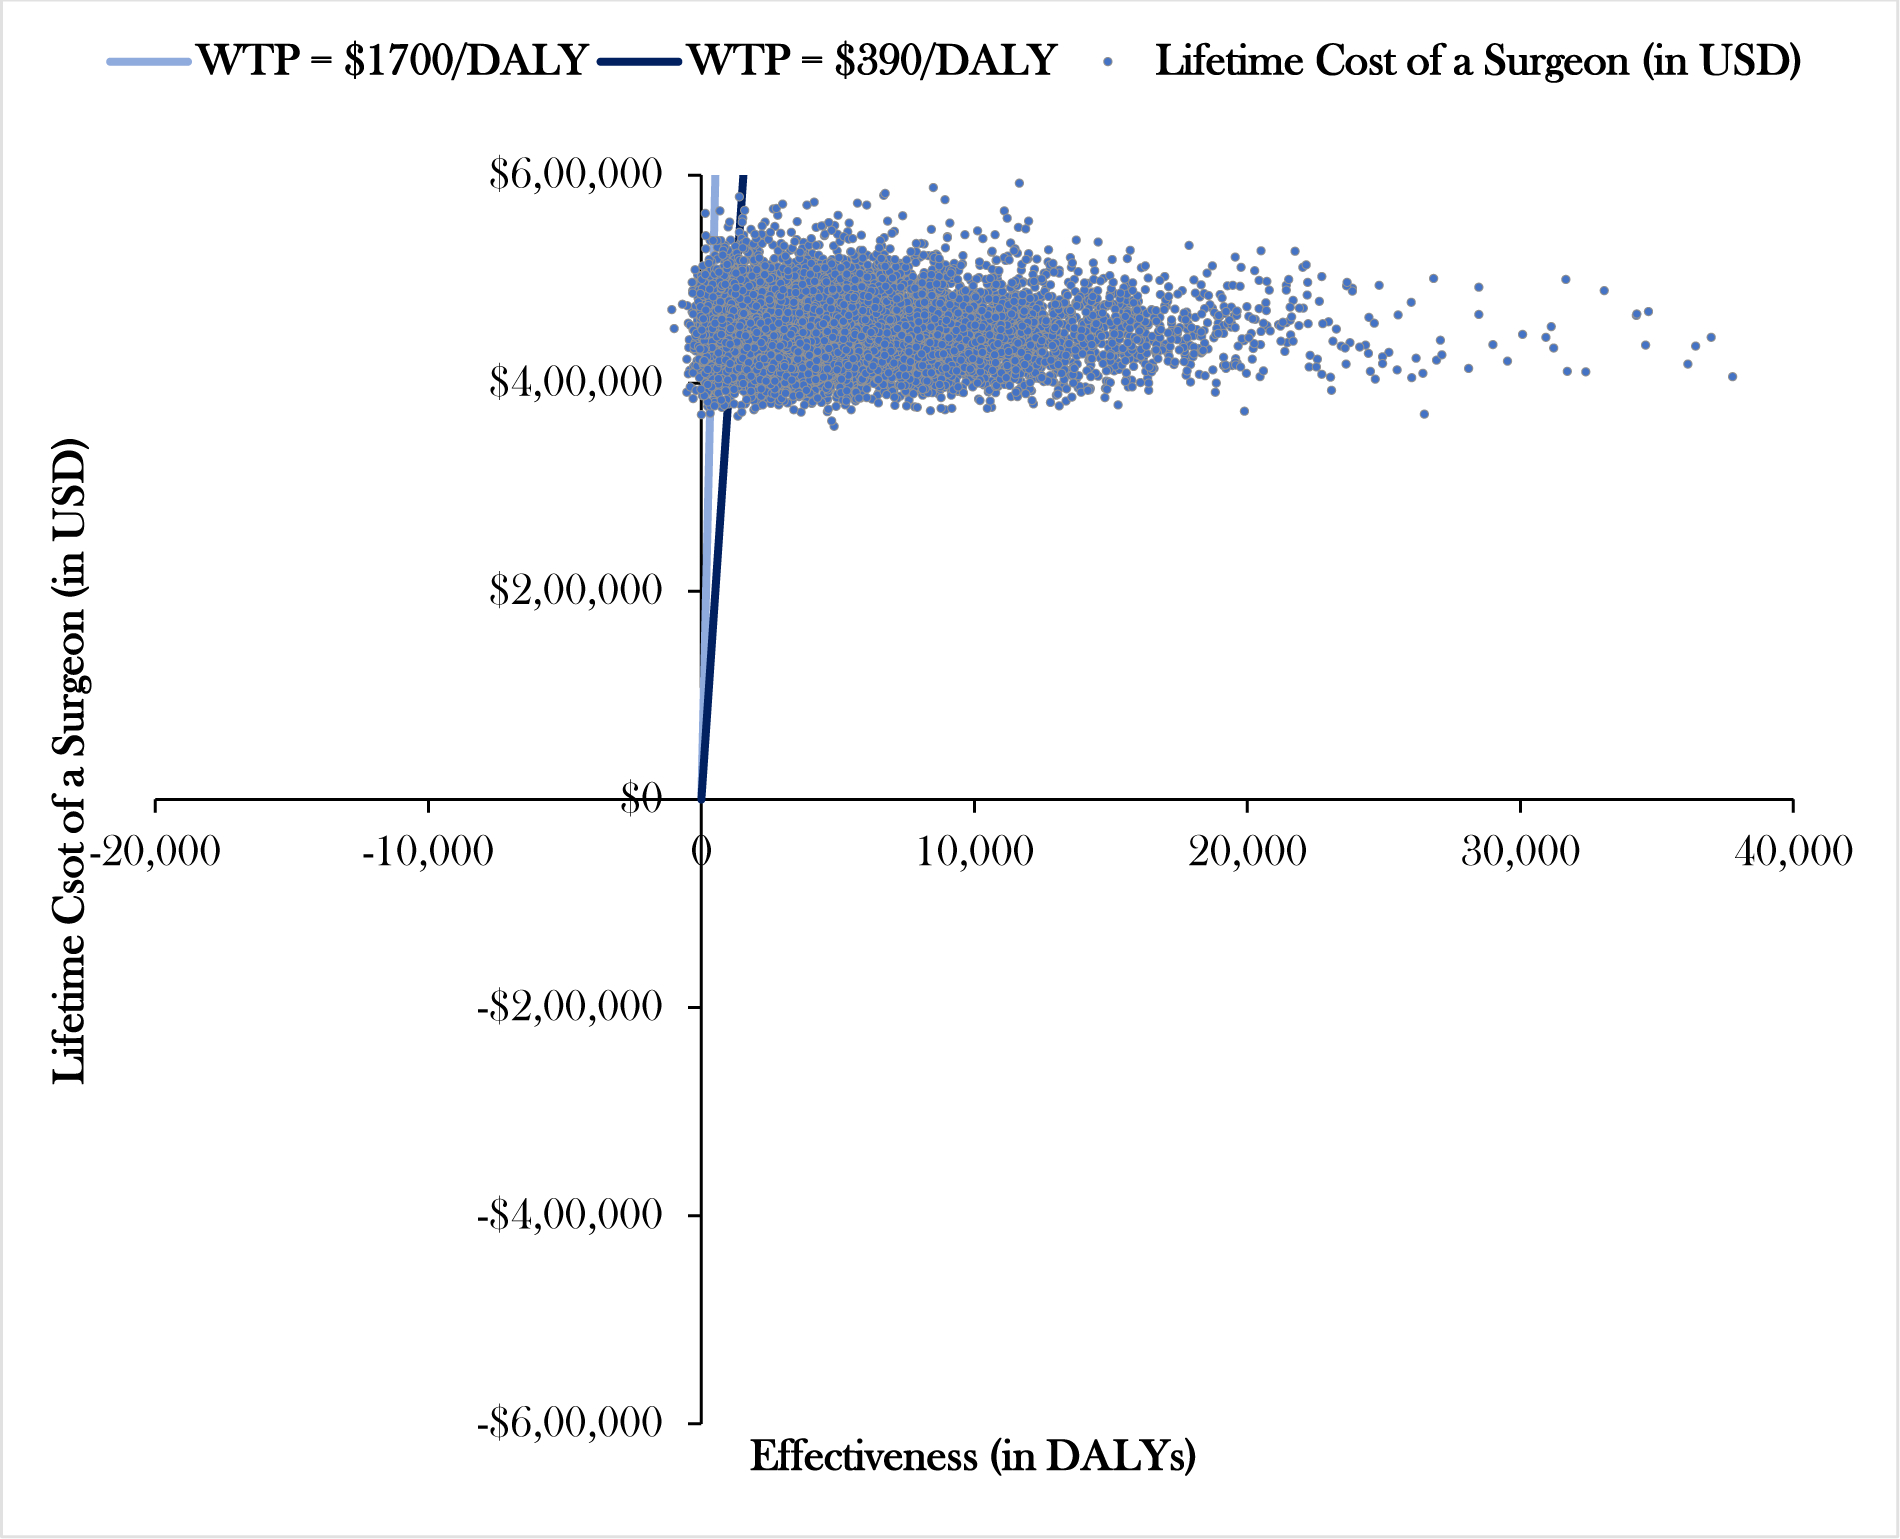This screenshot has height=1539, width=1900.
Task: Select the light blue WTP $1700 legend line
Action: pyautogui.click(x=148, y=62)
